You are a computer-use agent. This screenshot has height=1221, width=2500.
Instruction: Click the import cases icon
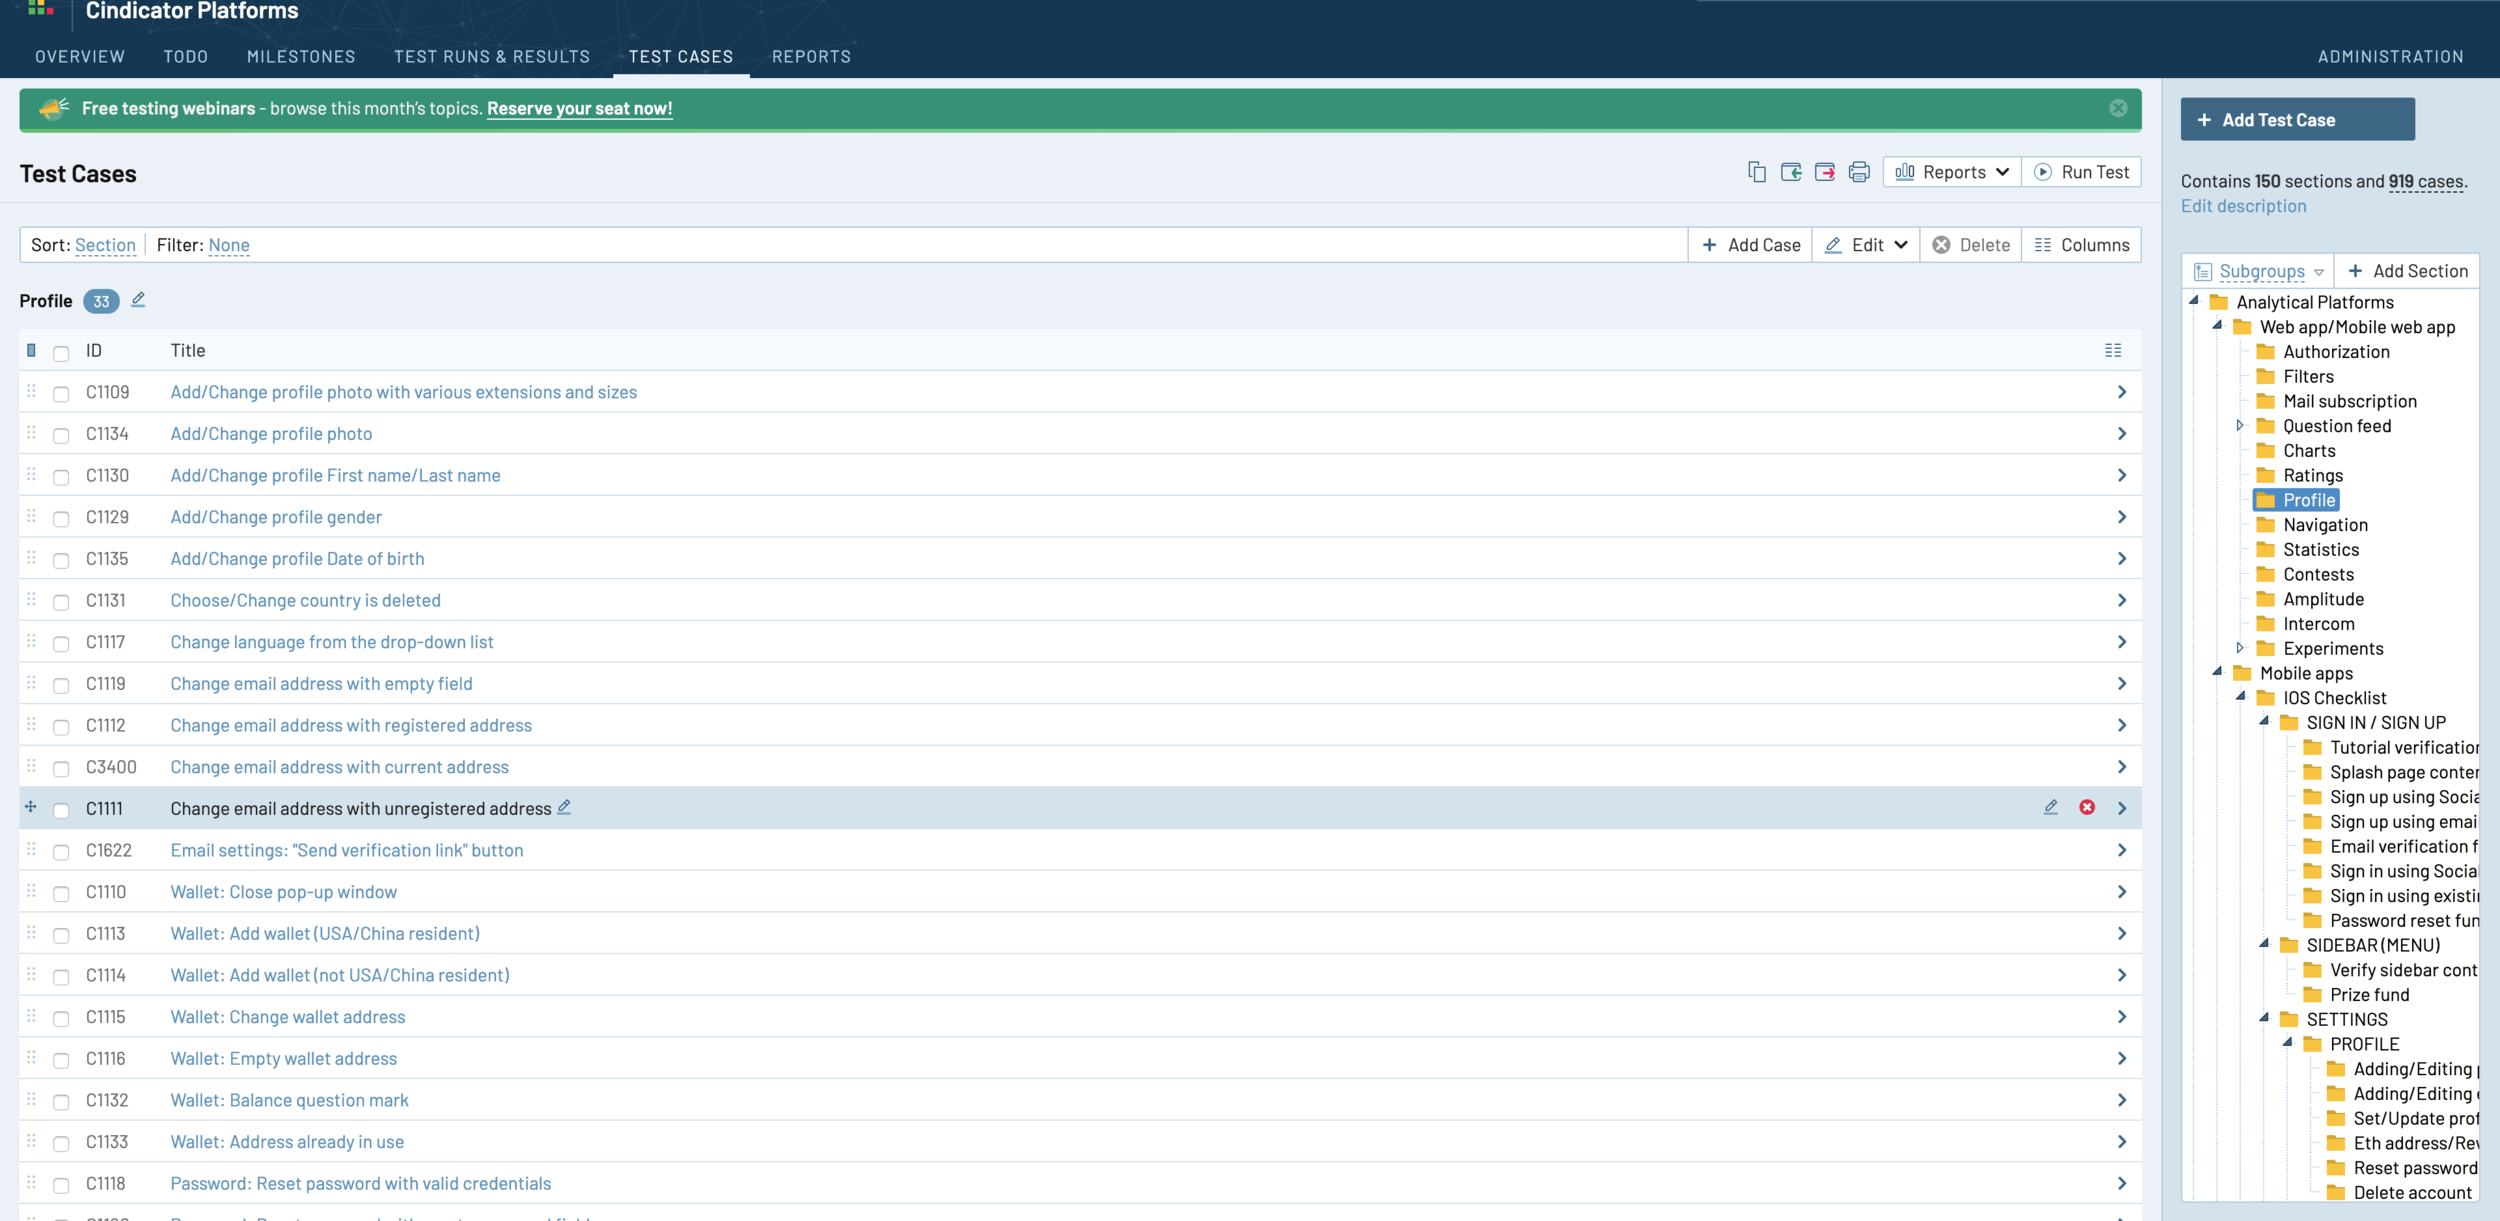tap(1791, 172)
